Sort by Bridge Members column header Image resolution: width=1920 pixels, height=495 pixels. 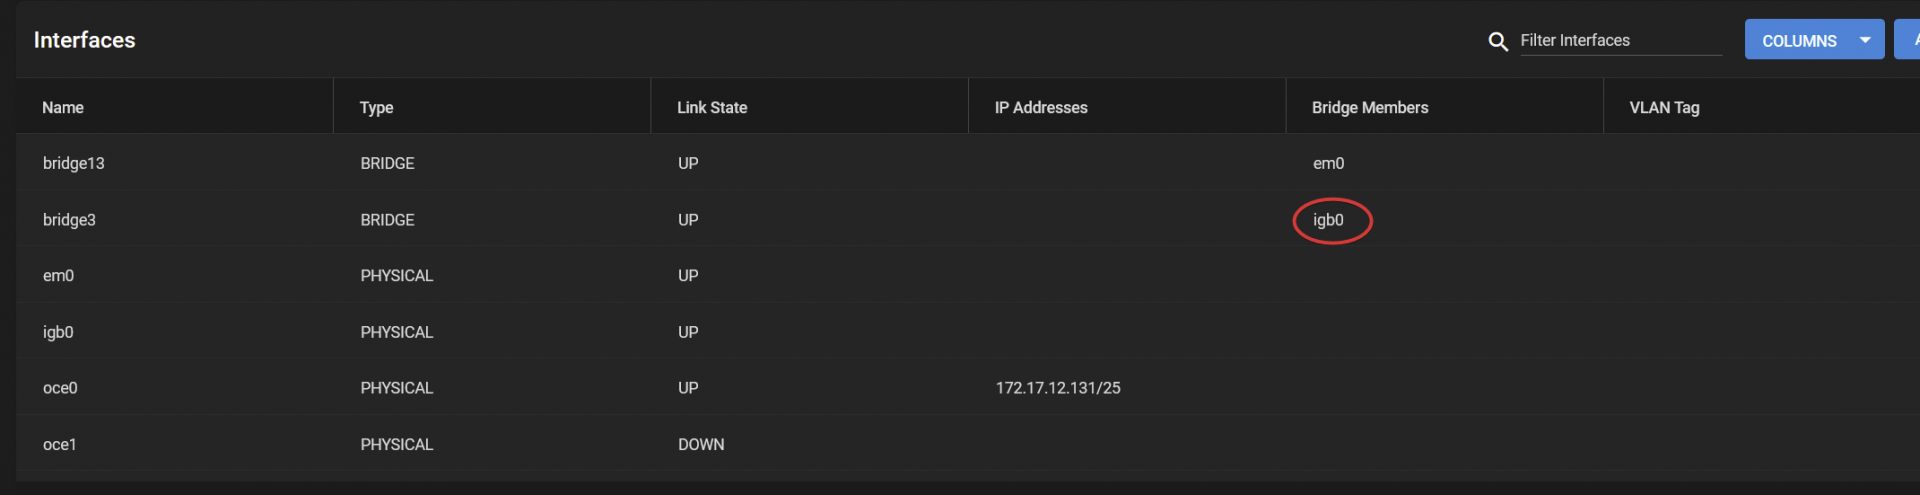pos(1370,107)
